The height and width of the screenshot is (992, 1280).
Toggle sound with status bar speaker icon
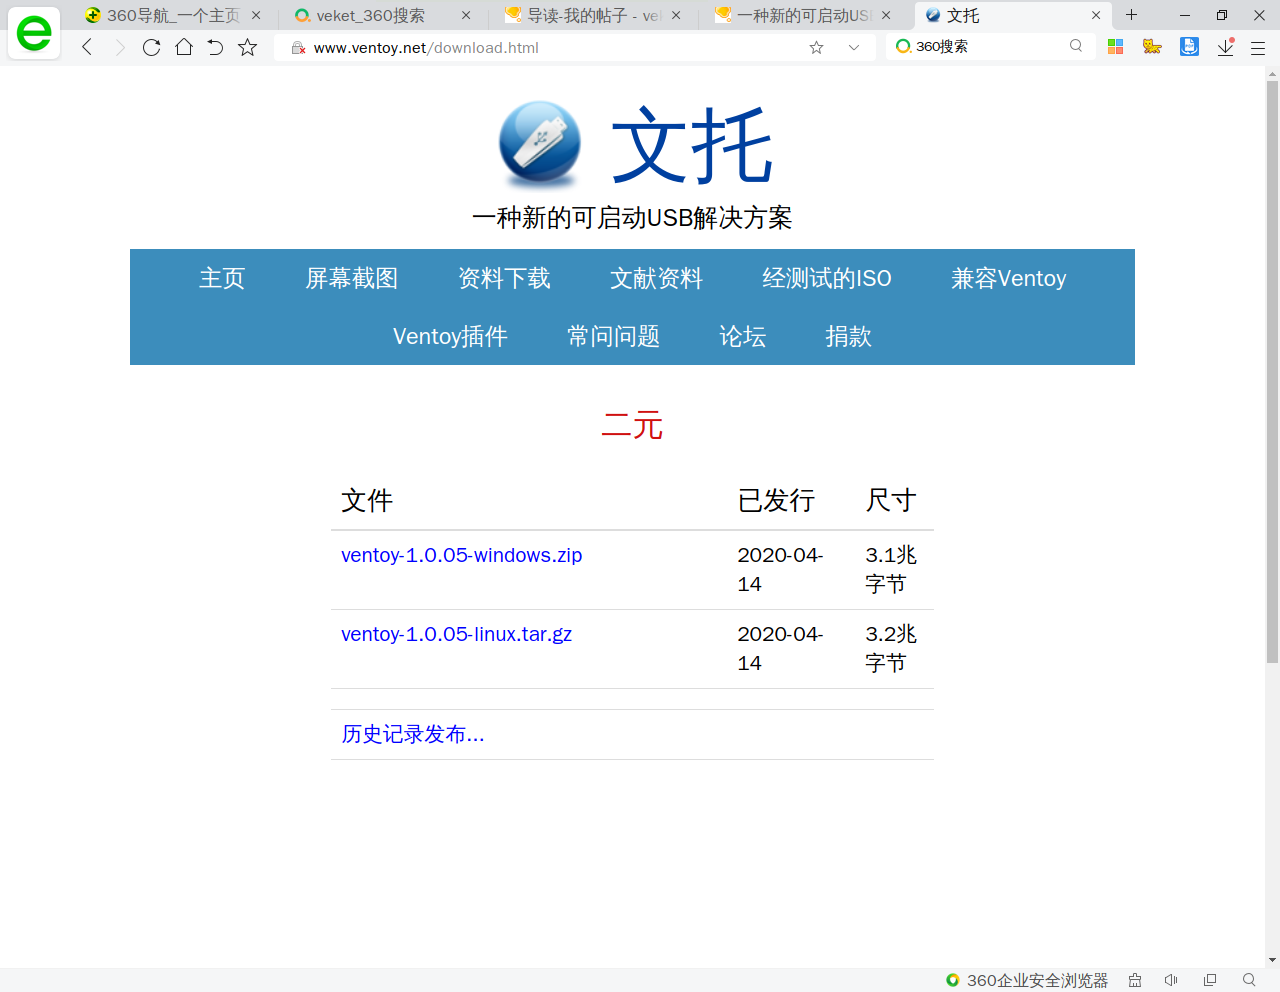[1171, 980]
